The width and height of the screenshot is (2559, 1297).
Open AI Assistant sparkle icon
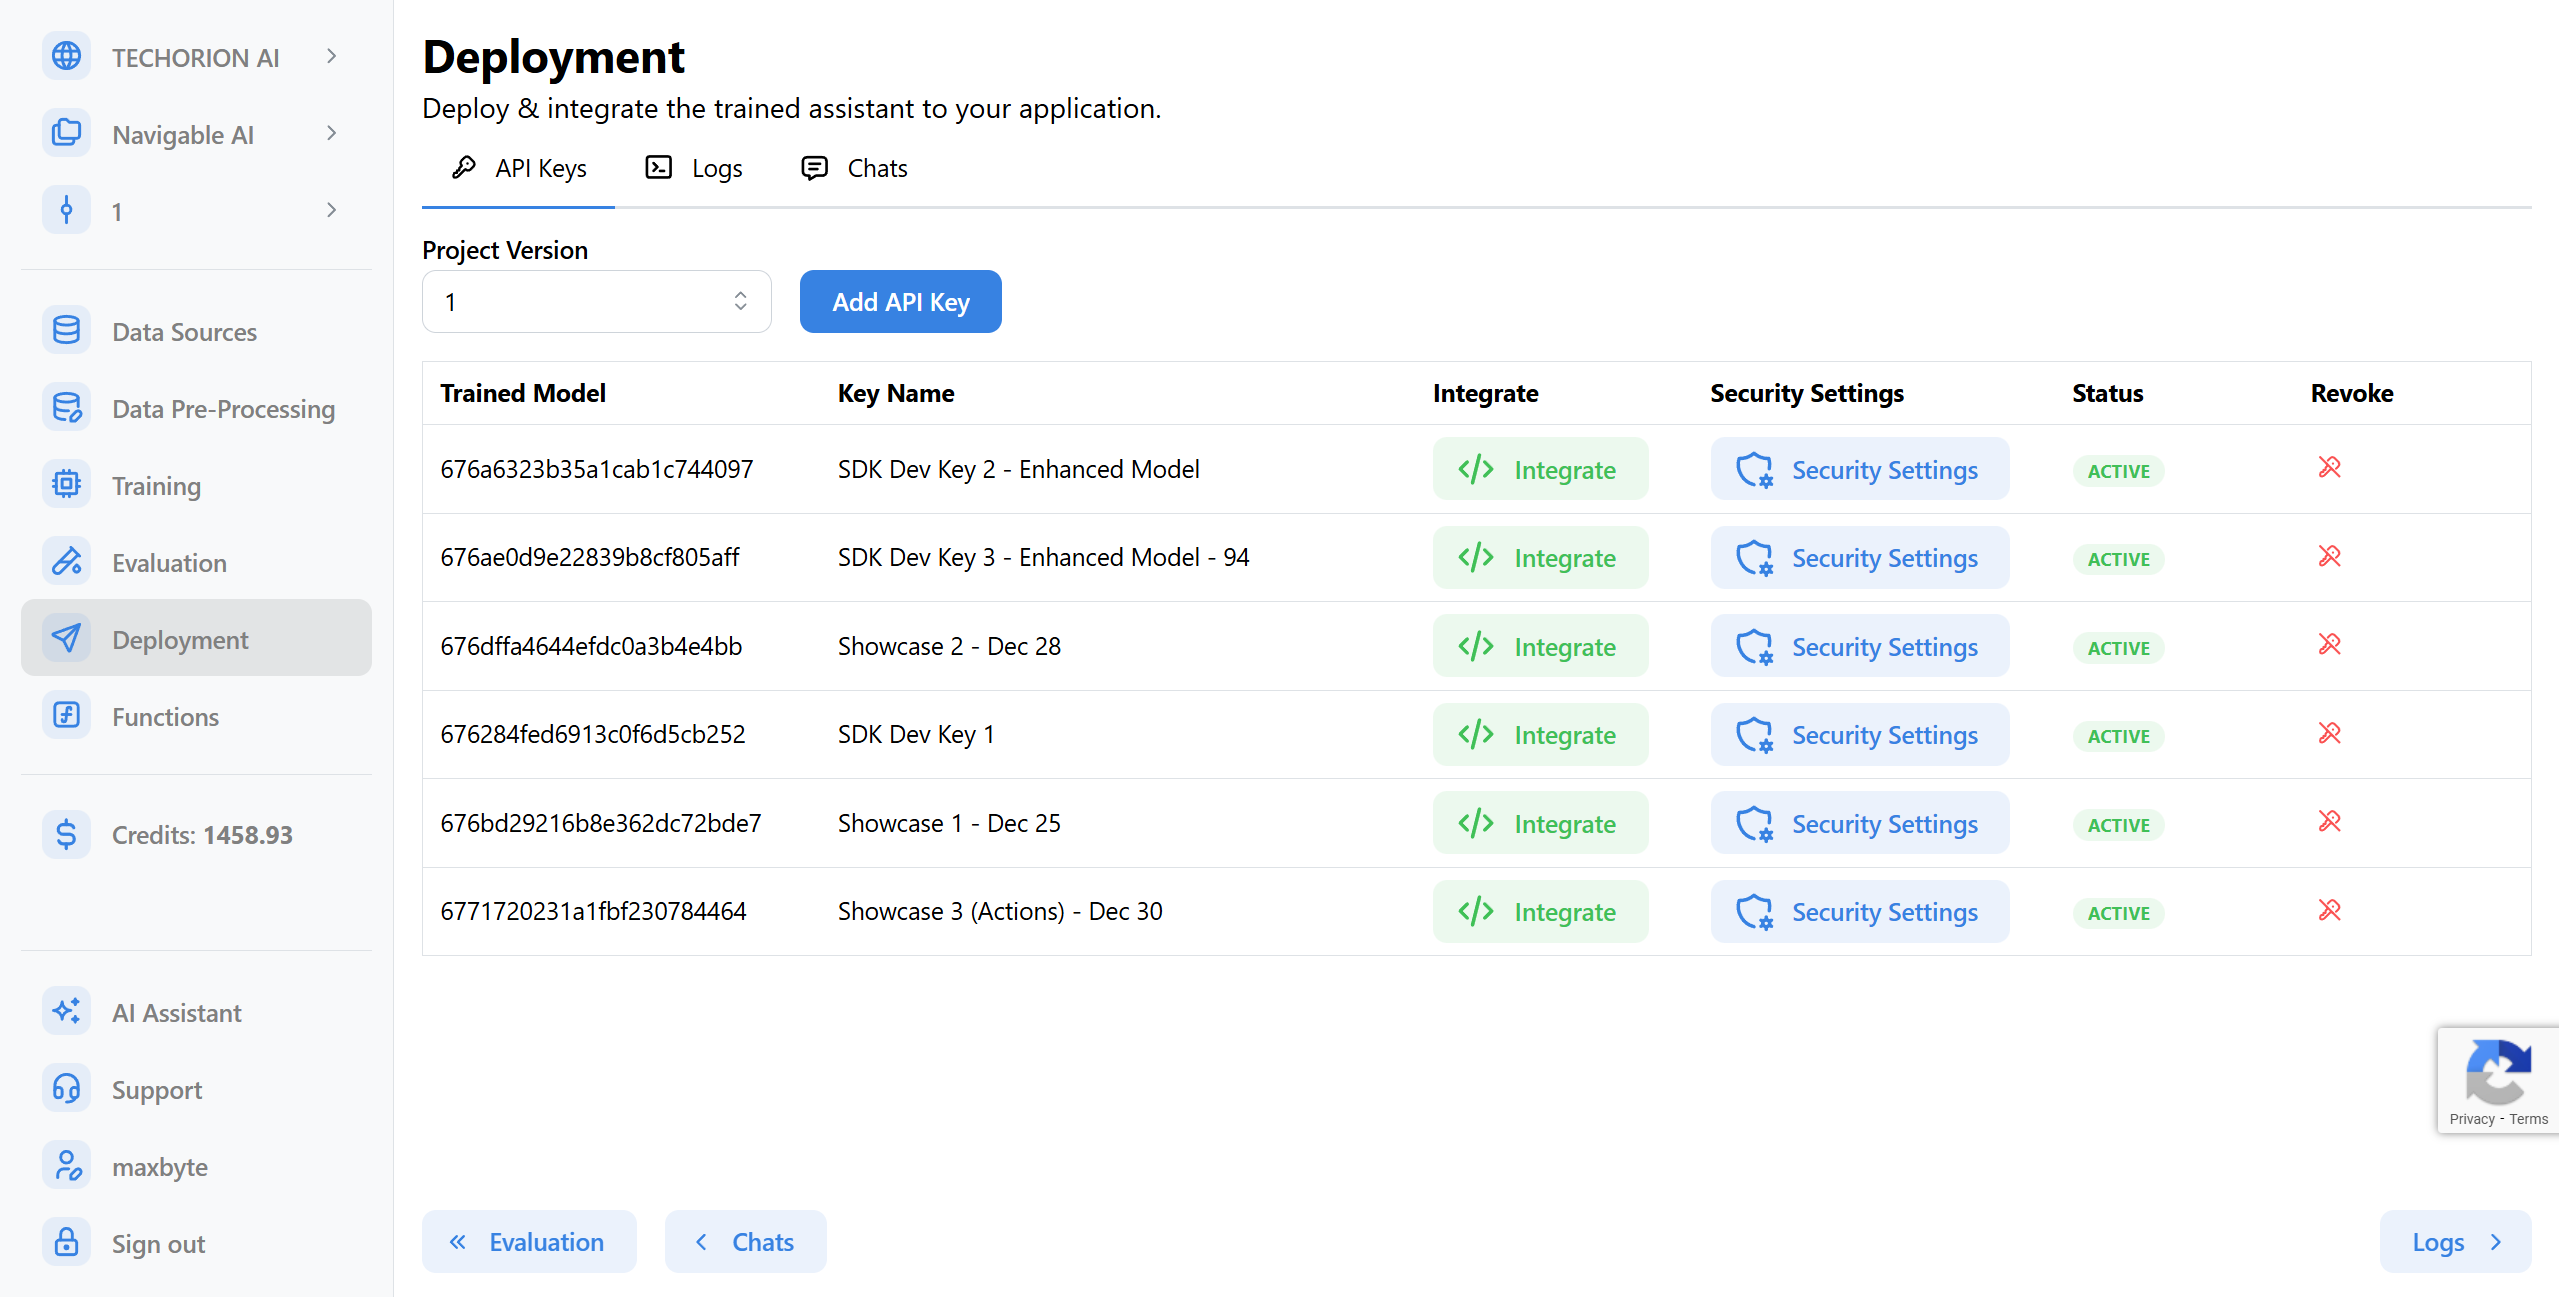click(66, 1012)
